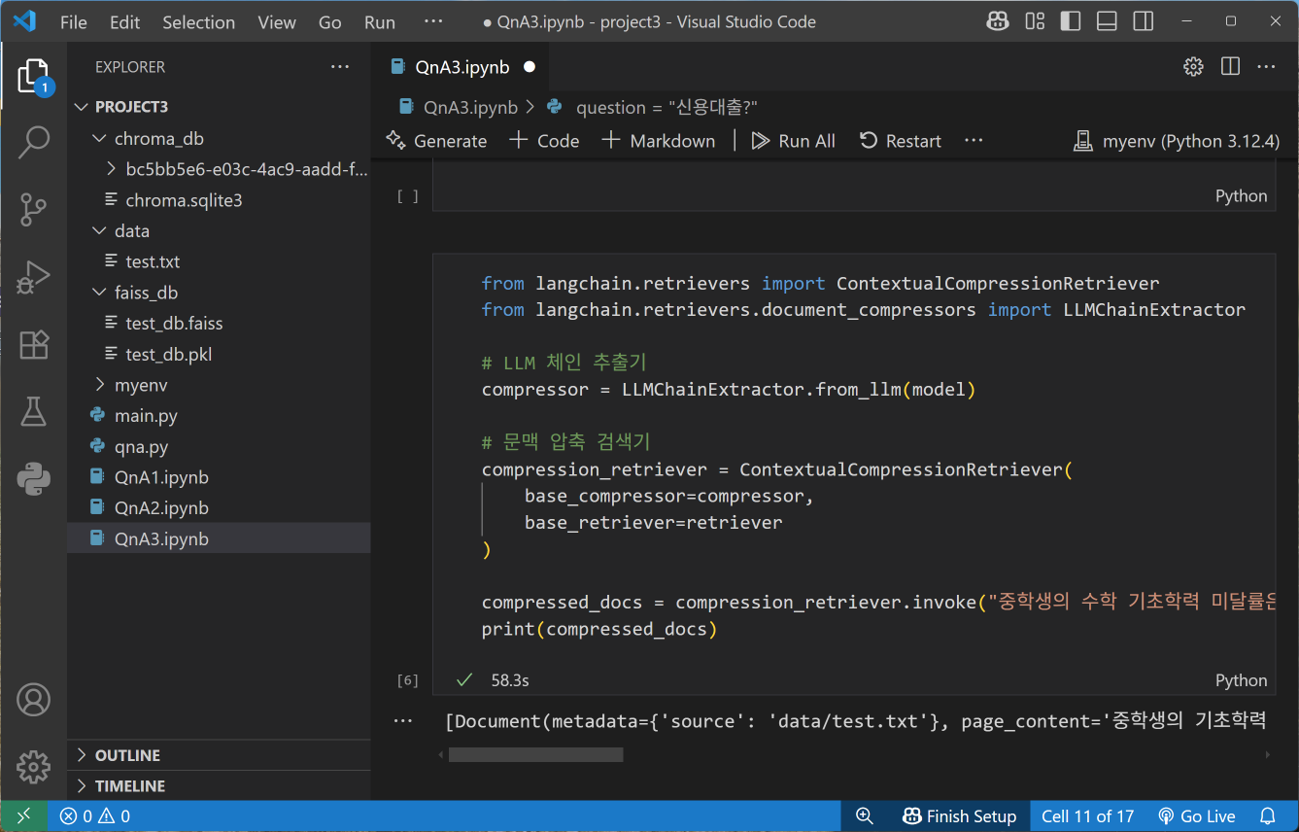Click the myenv kernel selector
The image size is (1299, 832).
[x=1176, y=141]
